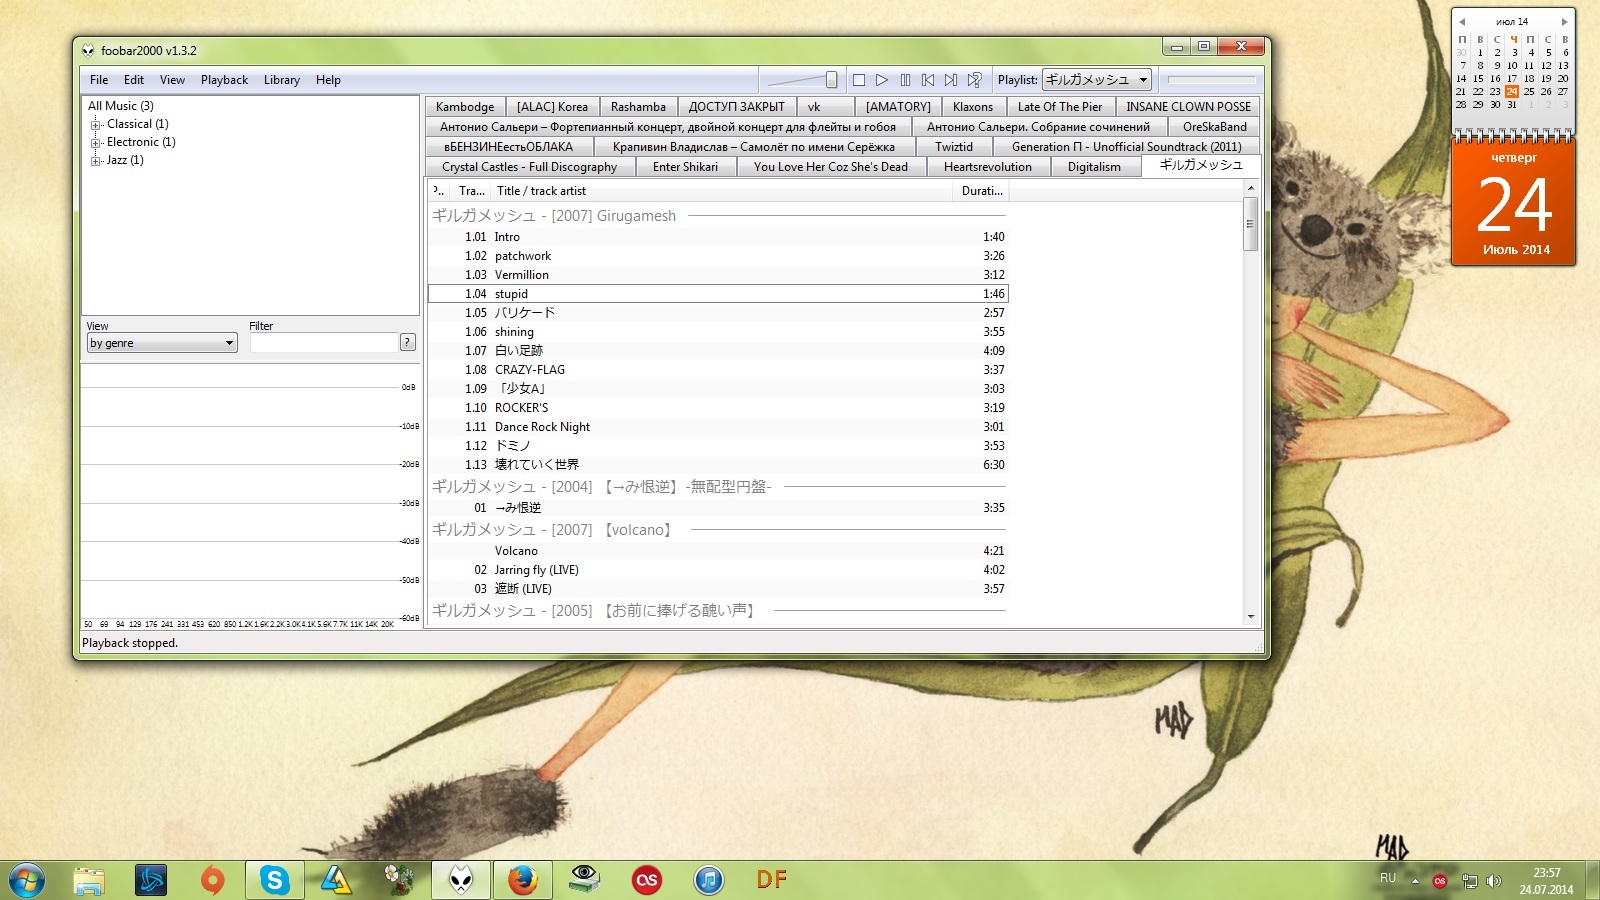Open the Library menu

[x=281, y=80]
